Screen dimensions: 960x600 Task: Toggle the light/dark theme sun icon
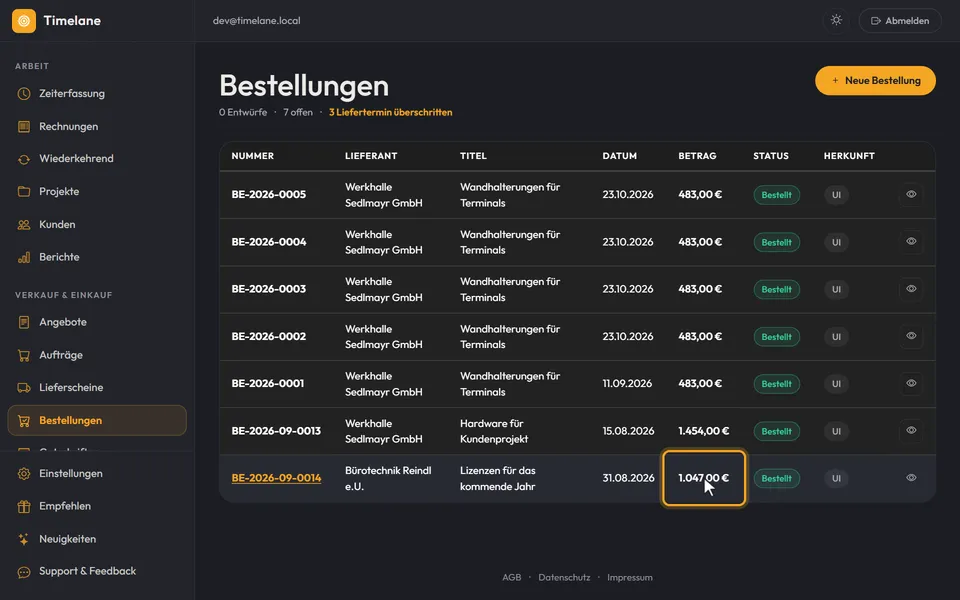point(836,20)
